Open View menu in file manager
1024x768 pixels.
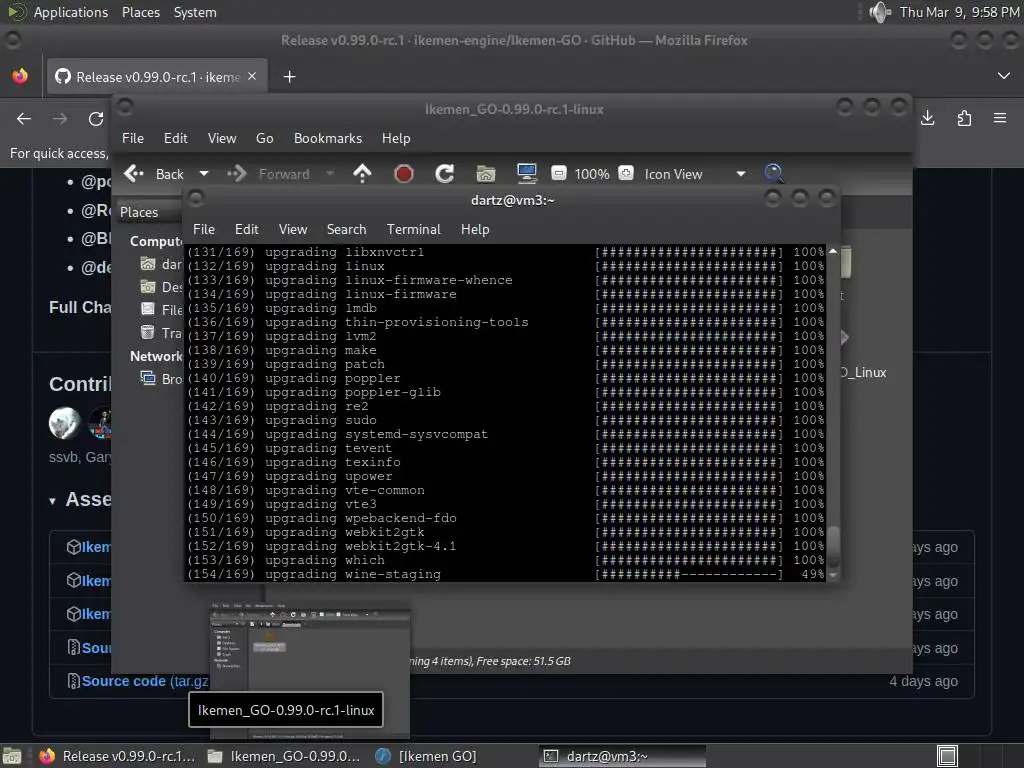[222, 138]
